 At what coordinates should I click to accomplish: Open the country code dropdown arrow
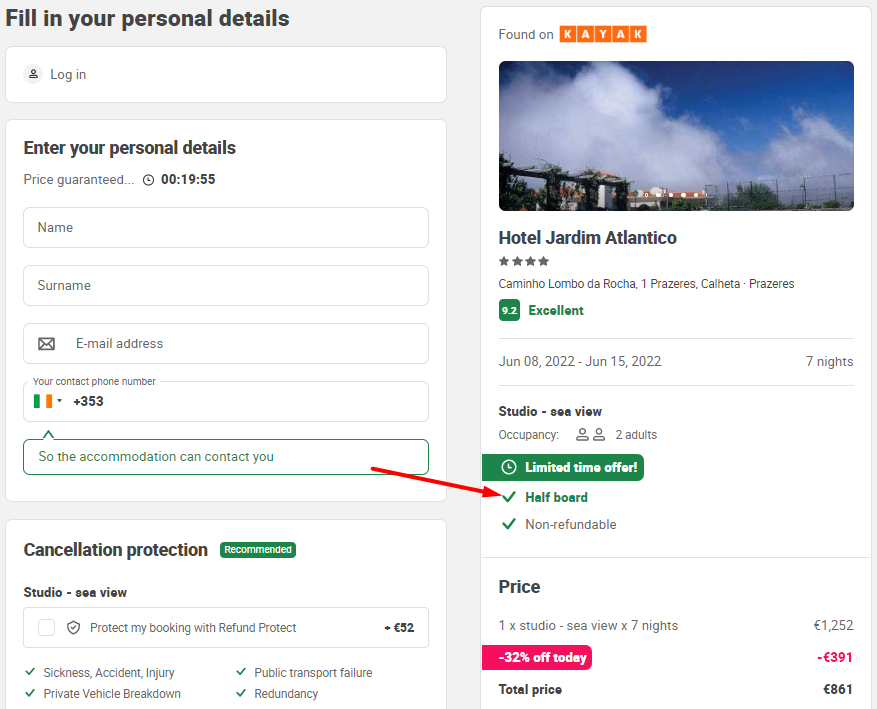click(59, 401)
